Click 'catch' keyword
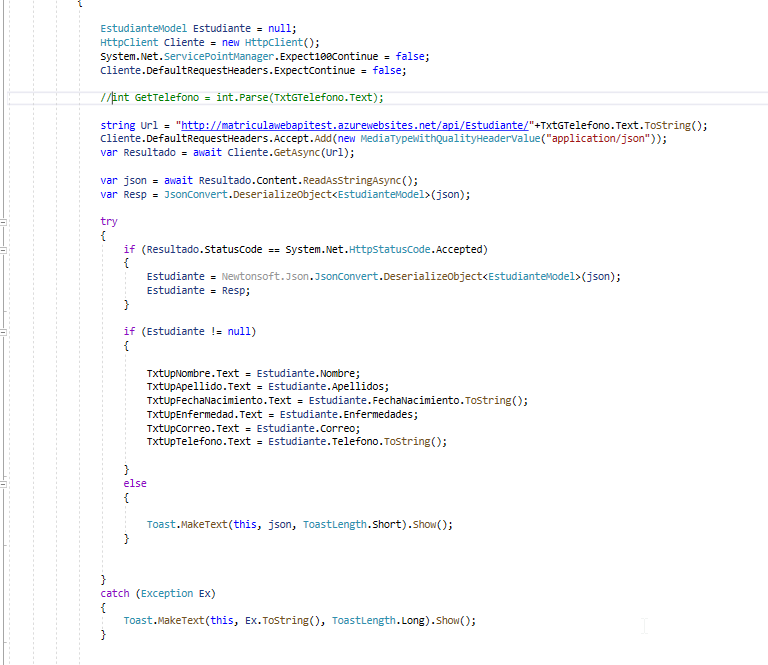This screenshot has height=665, width=768. coord(115,594)
